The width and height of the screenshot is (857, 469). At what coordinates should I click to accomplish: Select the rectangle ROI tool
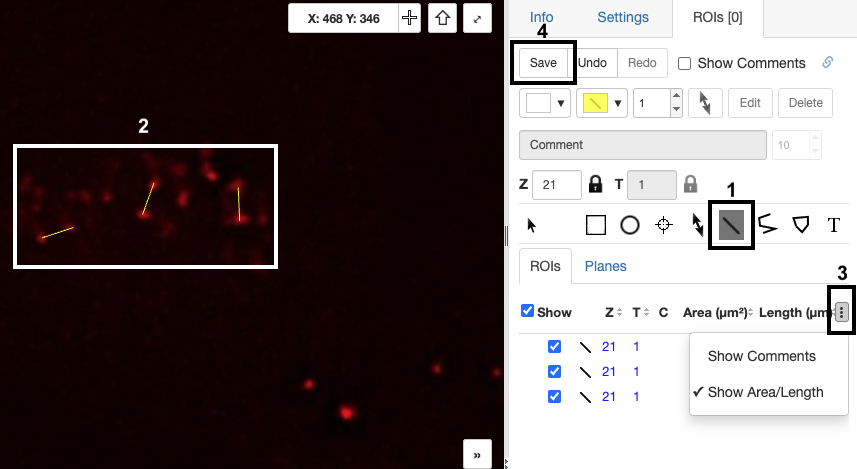[596, 225]
